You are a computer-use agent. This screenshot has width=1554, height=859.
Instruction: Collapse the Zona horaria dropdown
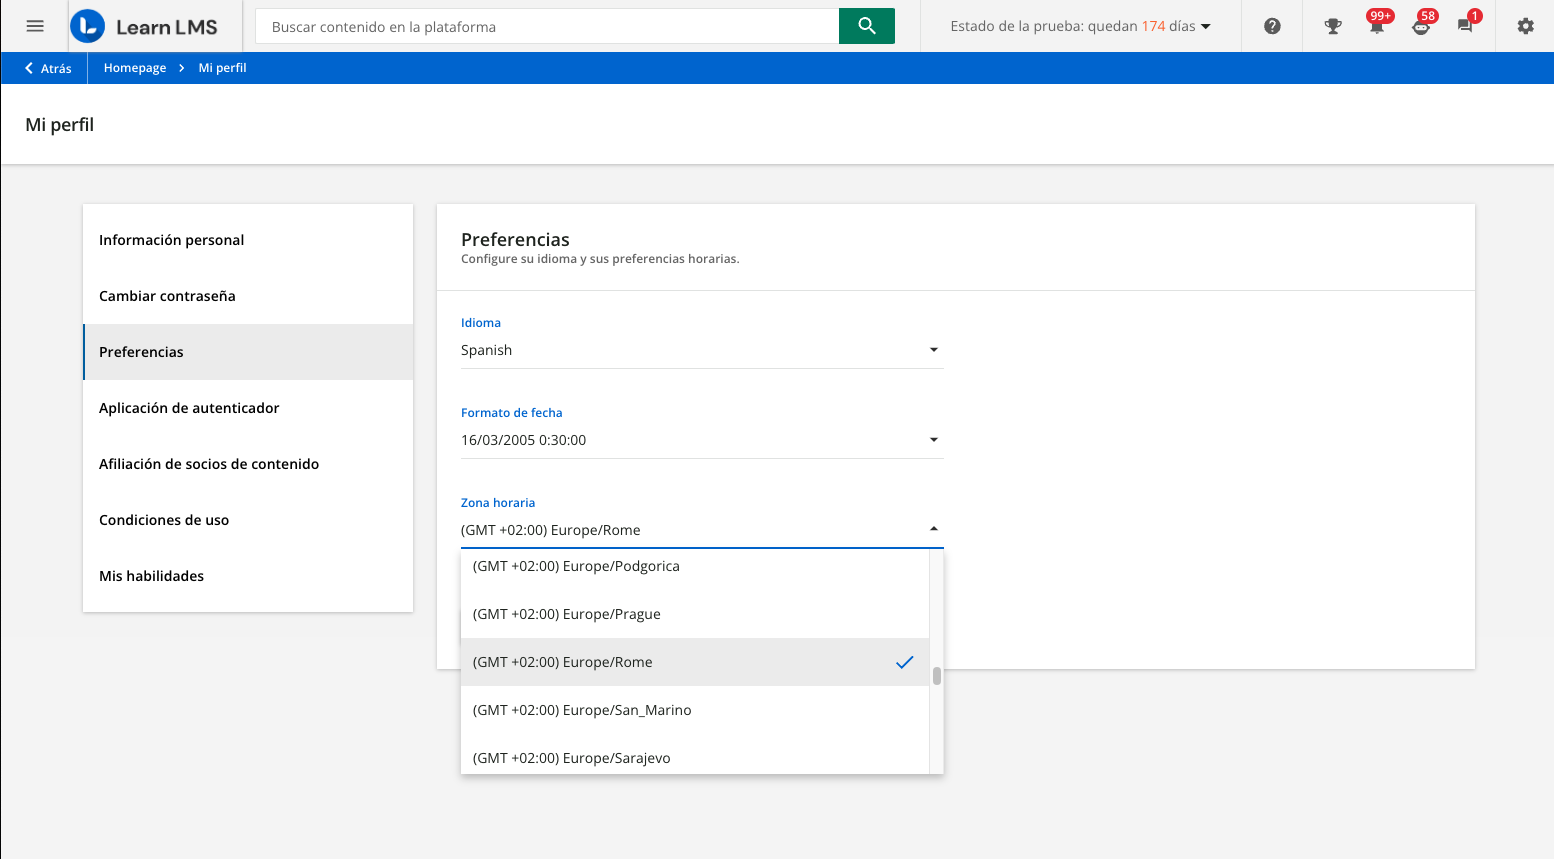coord(702,530)
